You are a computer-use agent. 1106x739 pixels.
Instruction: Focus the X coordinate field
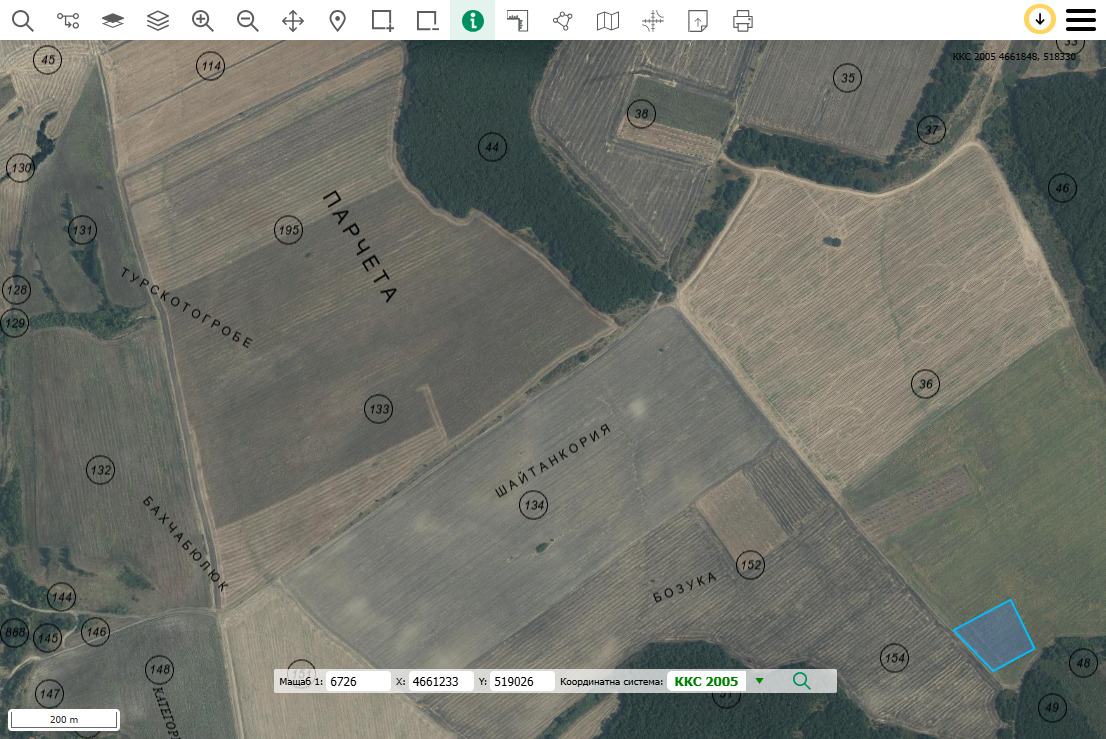[x=440, y=681]
